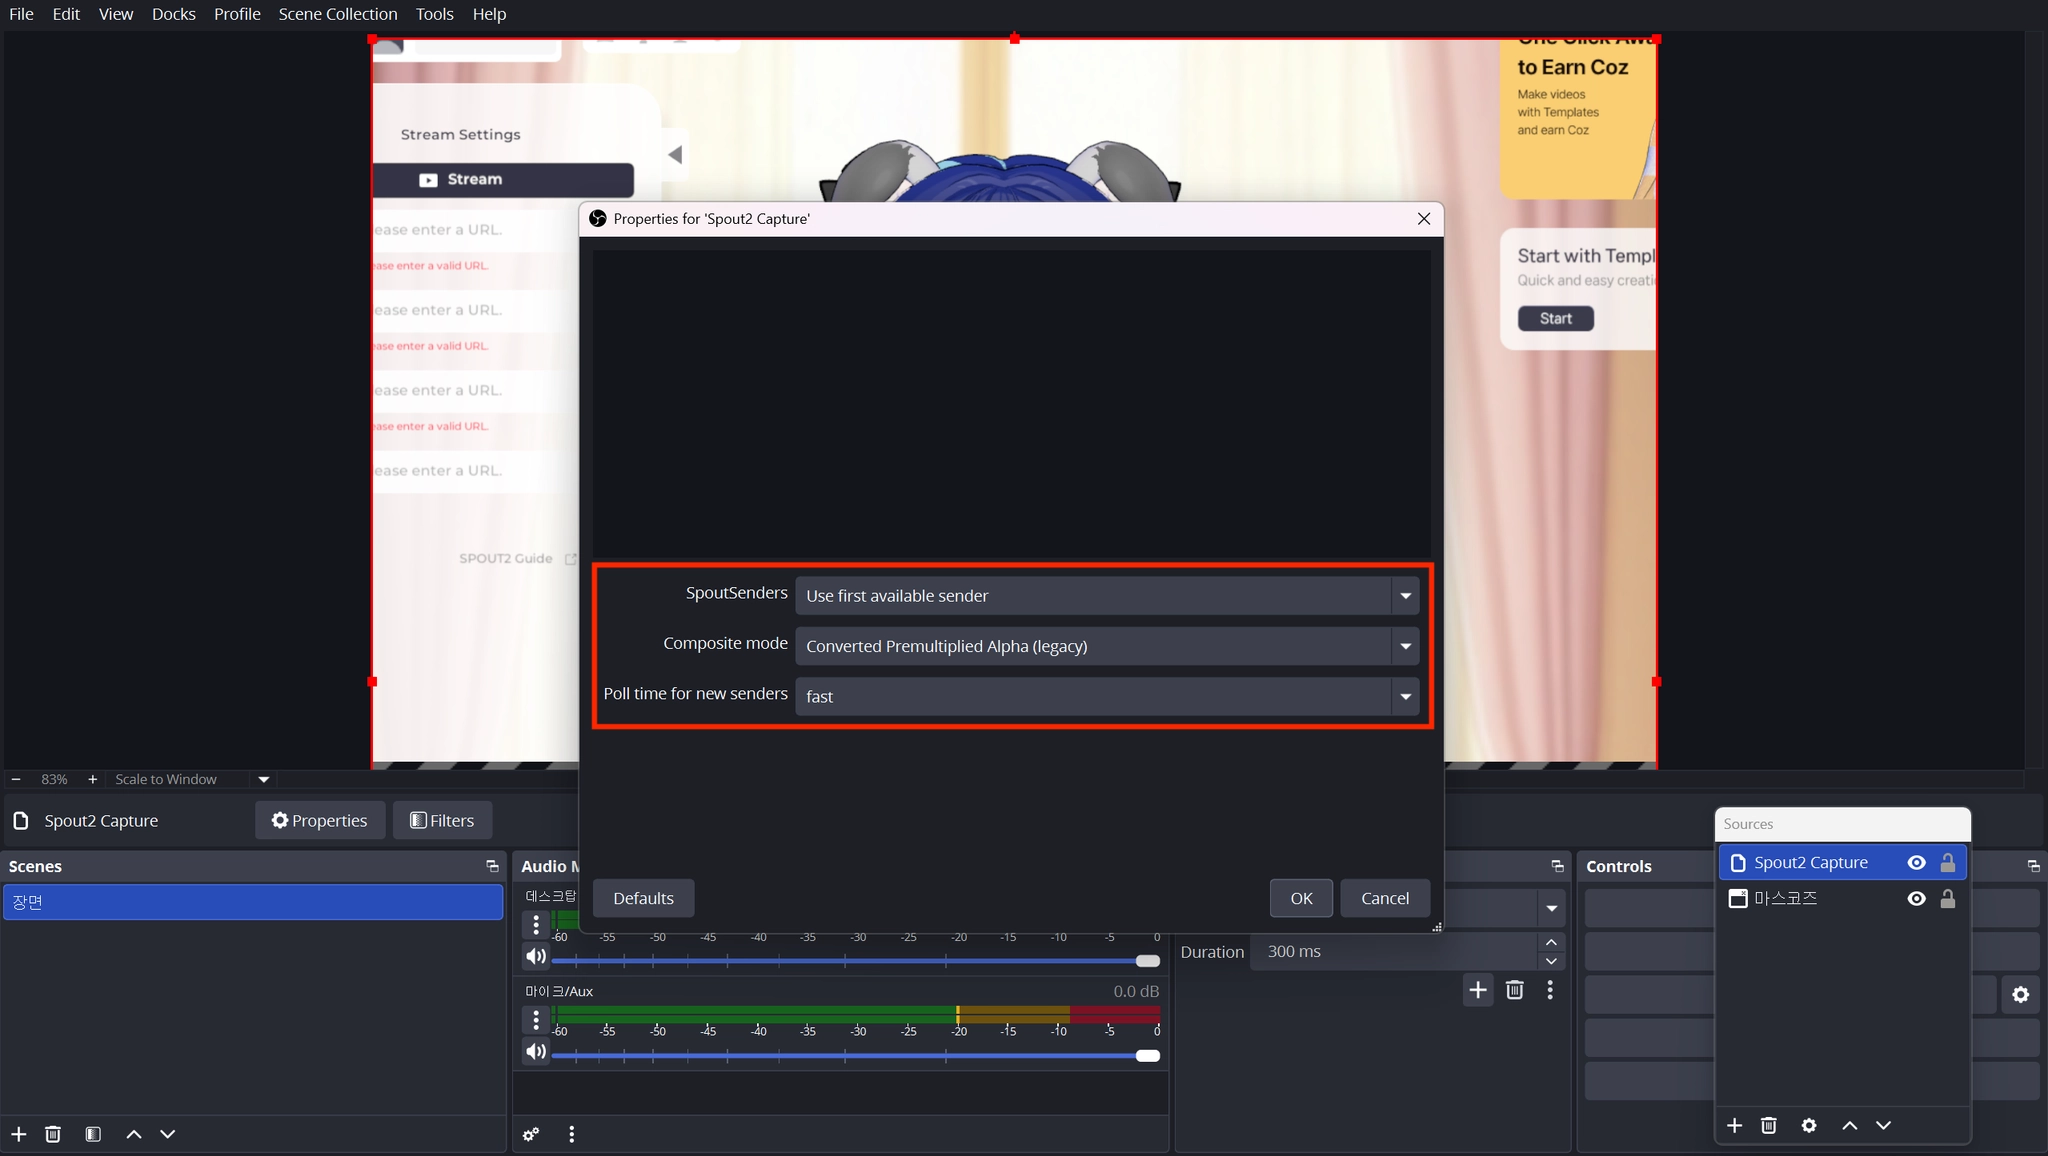
Task: Click the Defaults button
Action: click(643, 898)
